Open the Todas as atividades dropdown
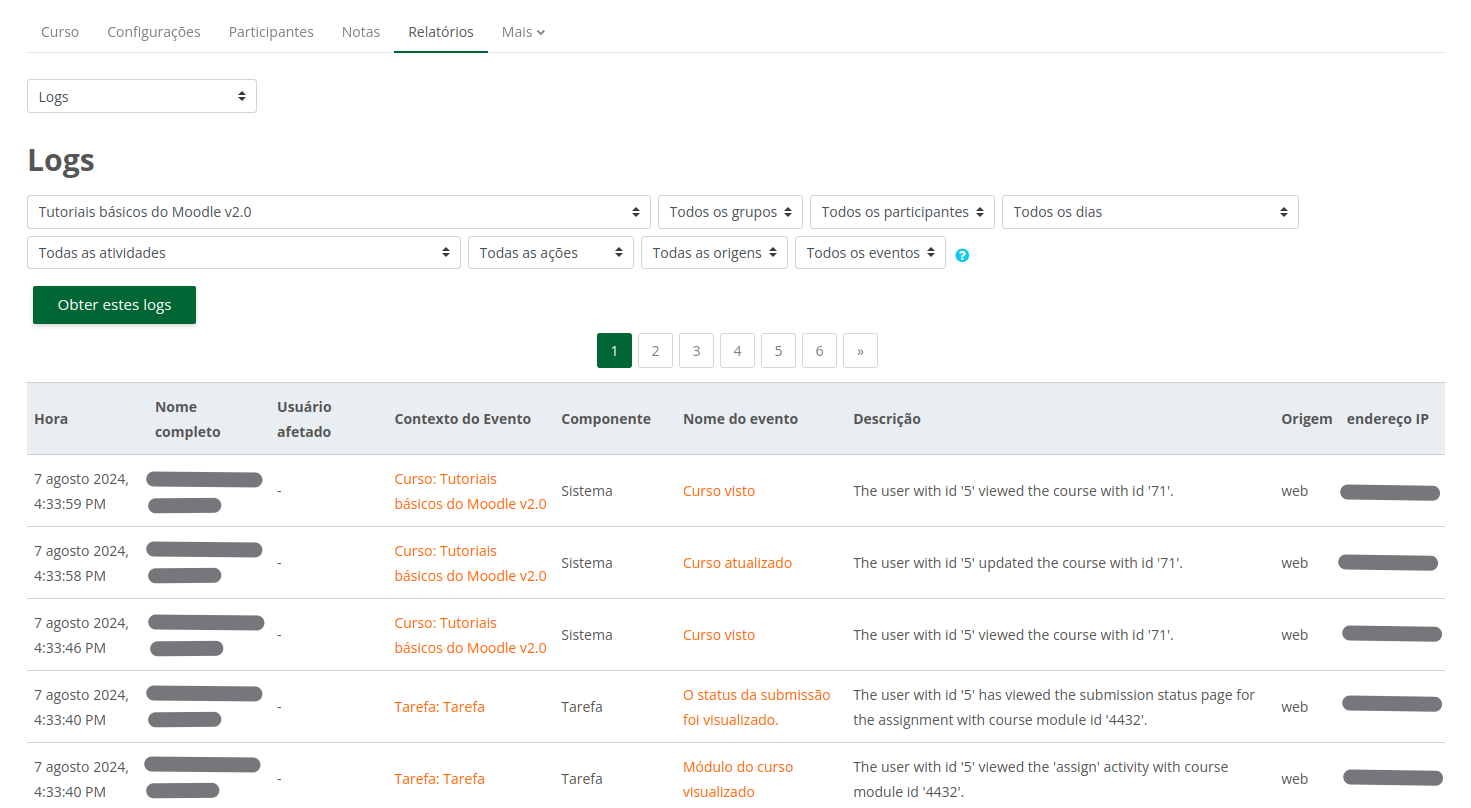 243,253
